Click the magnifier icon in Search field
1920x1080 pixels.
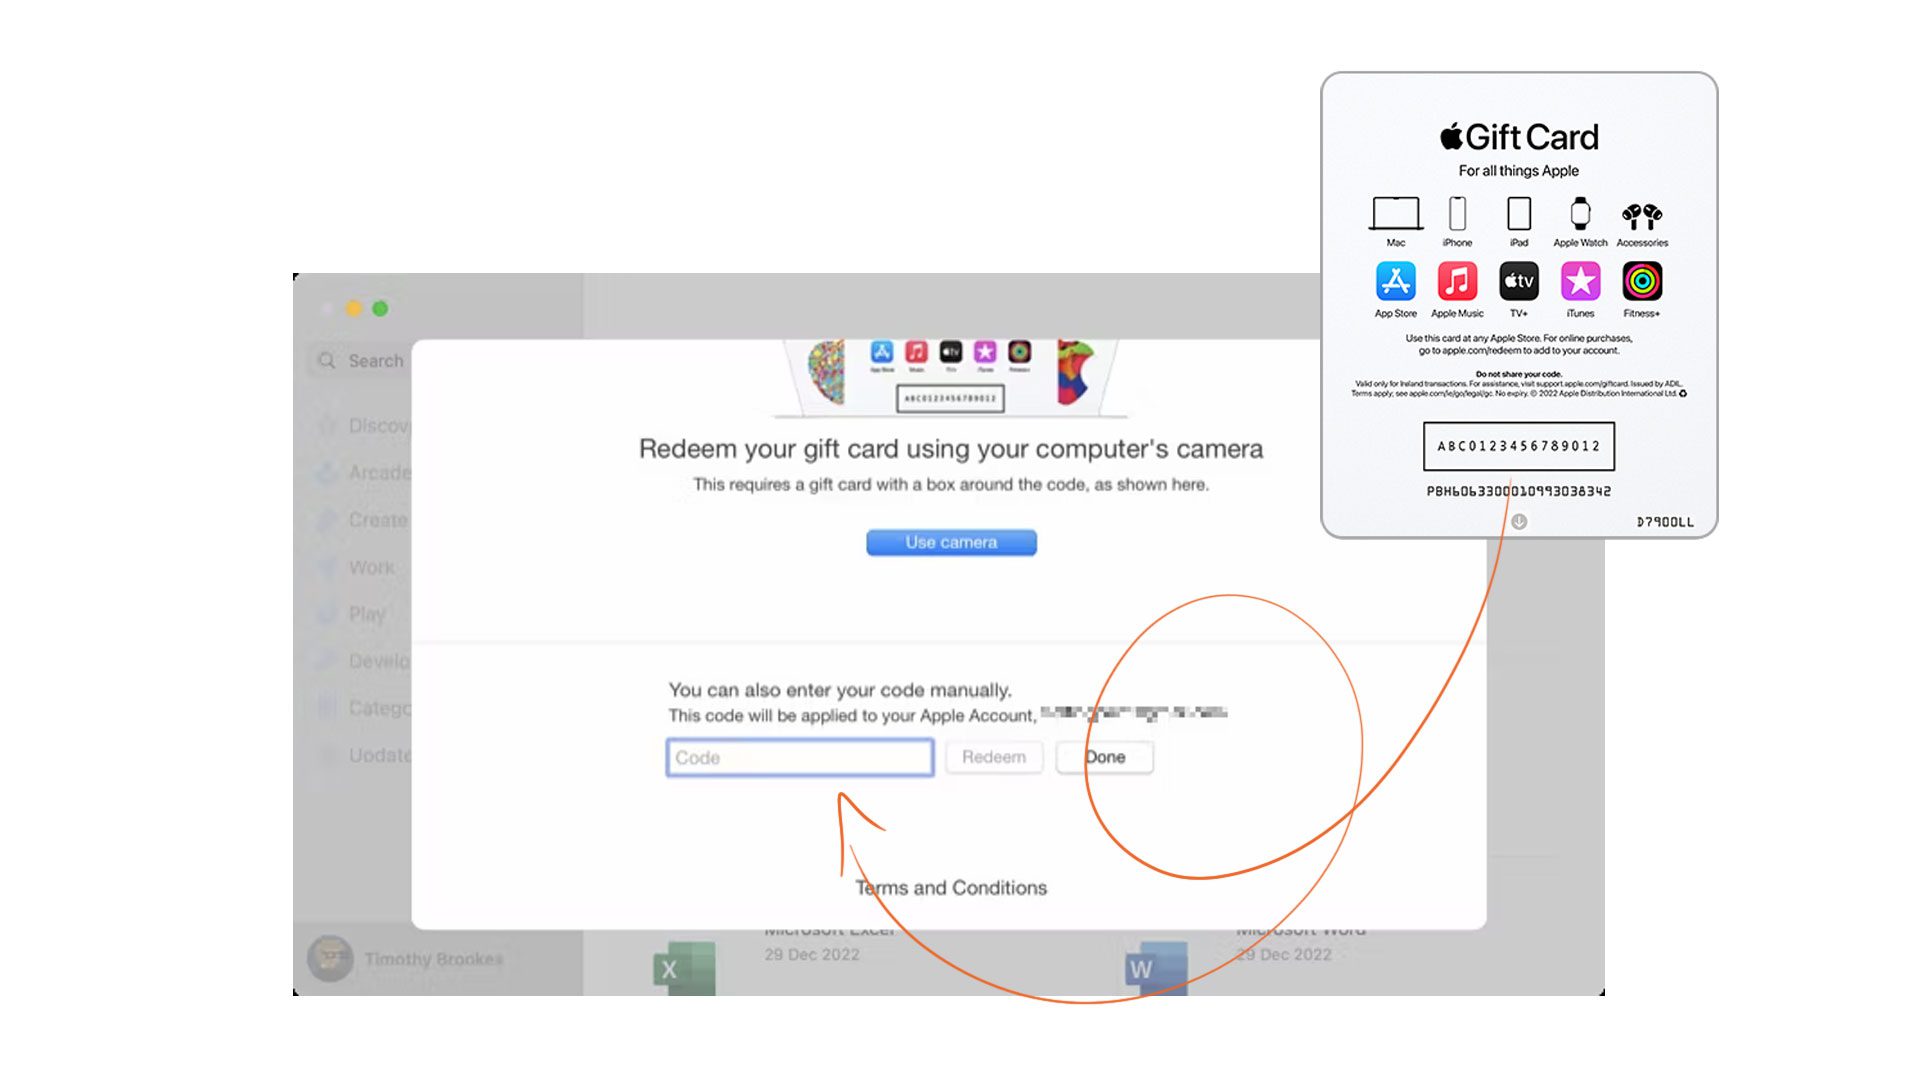pos(327,361)
